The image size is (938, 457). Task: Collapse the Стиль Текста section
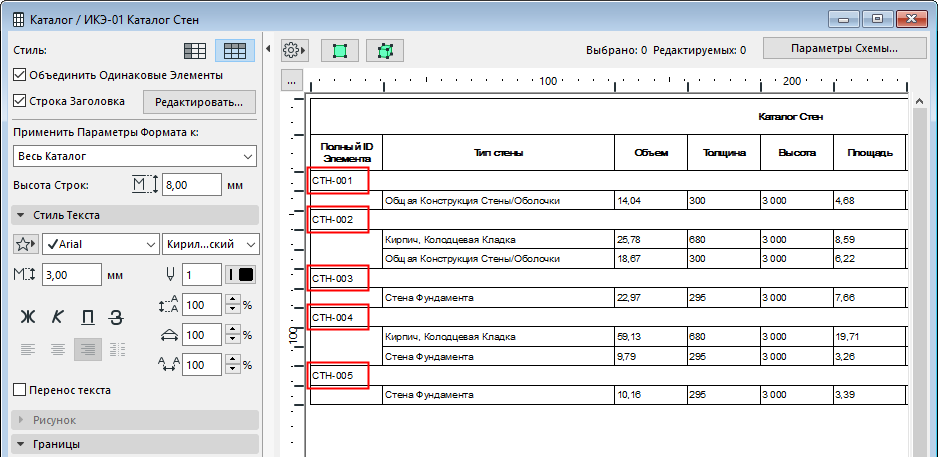[x=21, y=215]
